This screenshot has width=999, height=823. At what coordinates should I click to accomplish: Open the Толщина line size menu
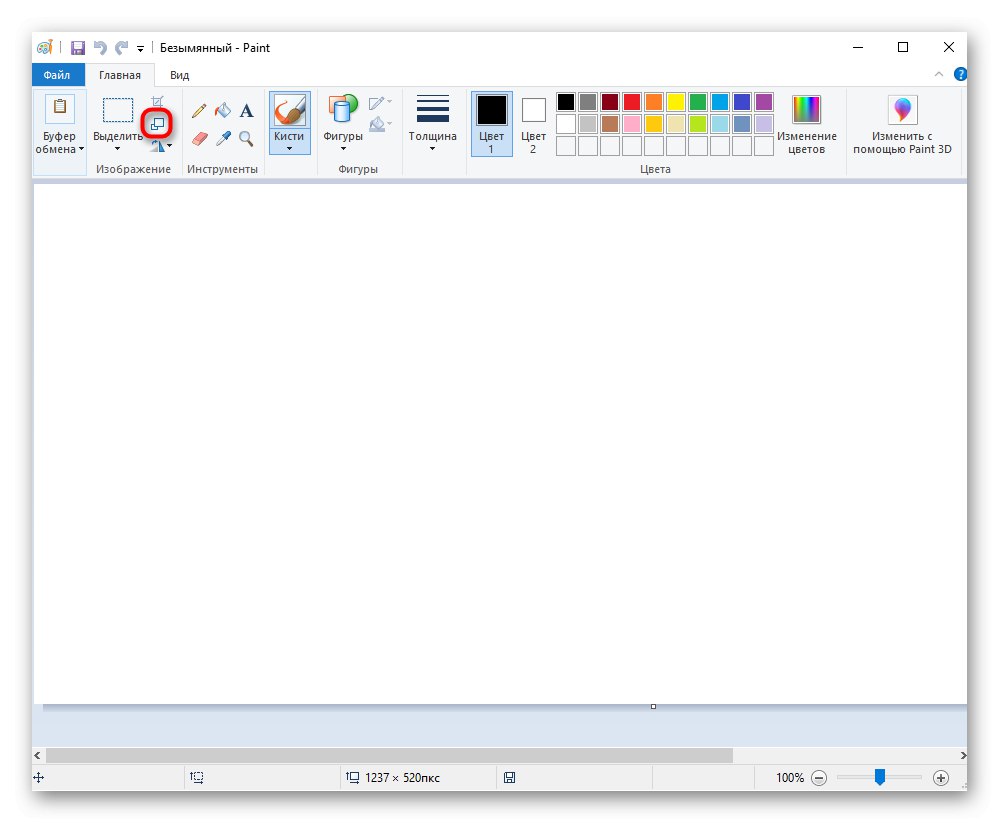(432, 124)
